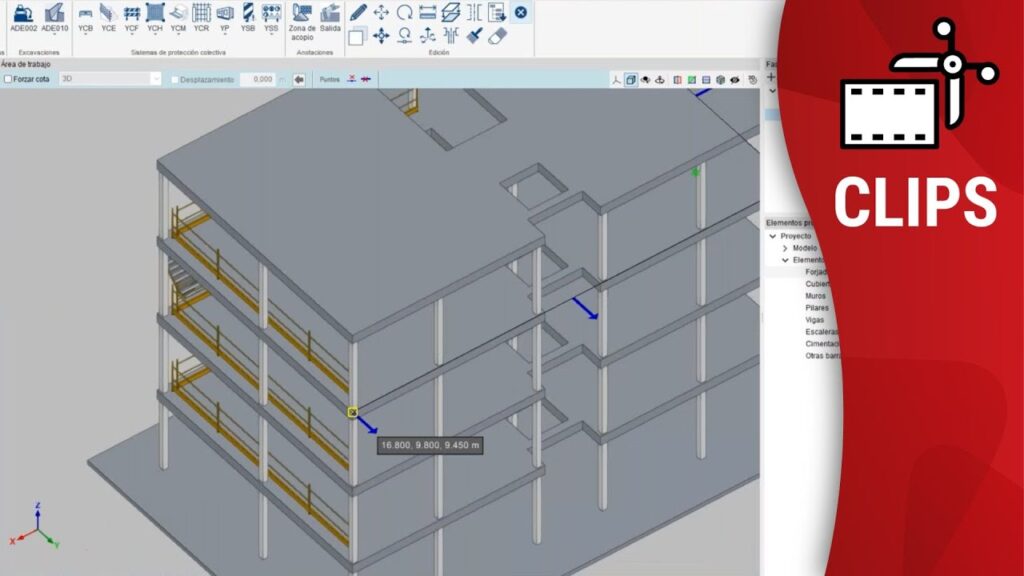
Task: Open the 3D view dropdown
Action: [x=155, y=79]
